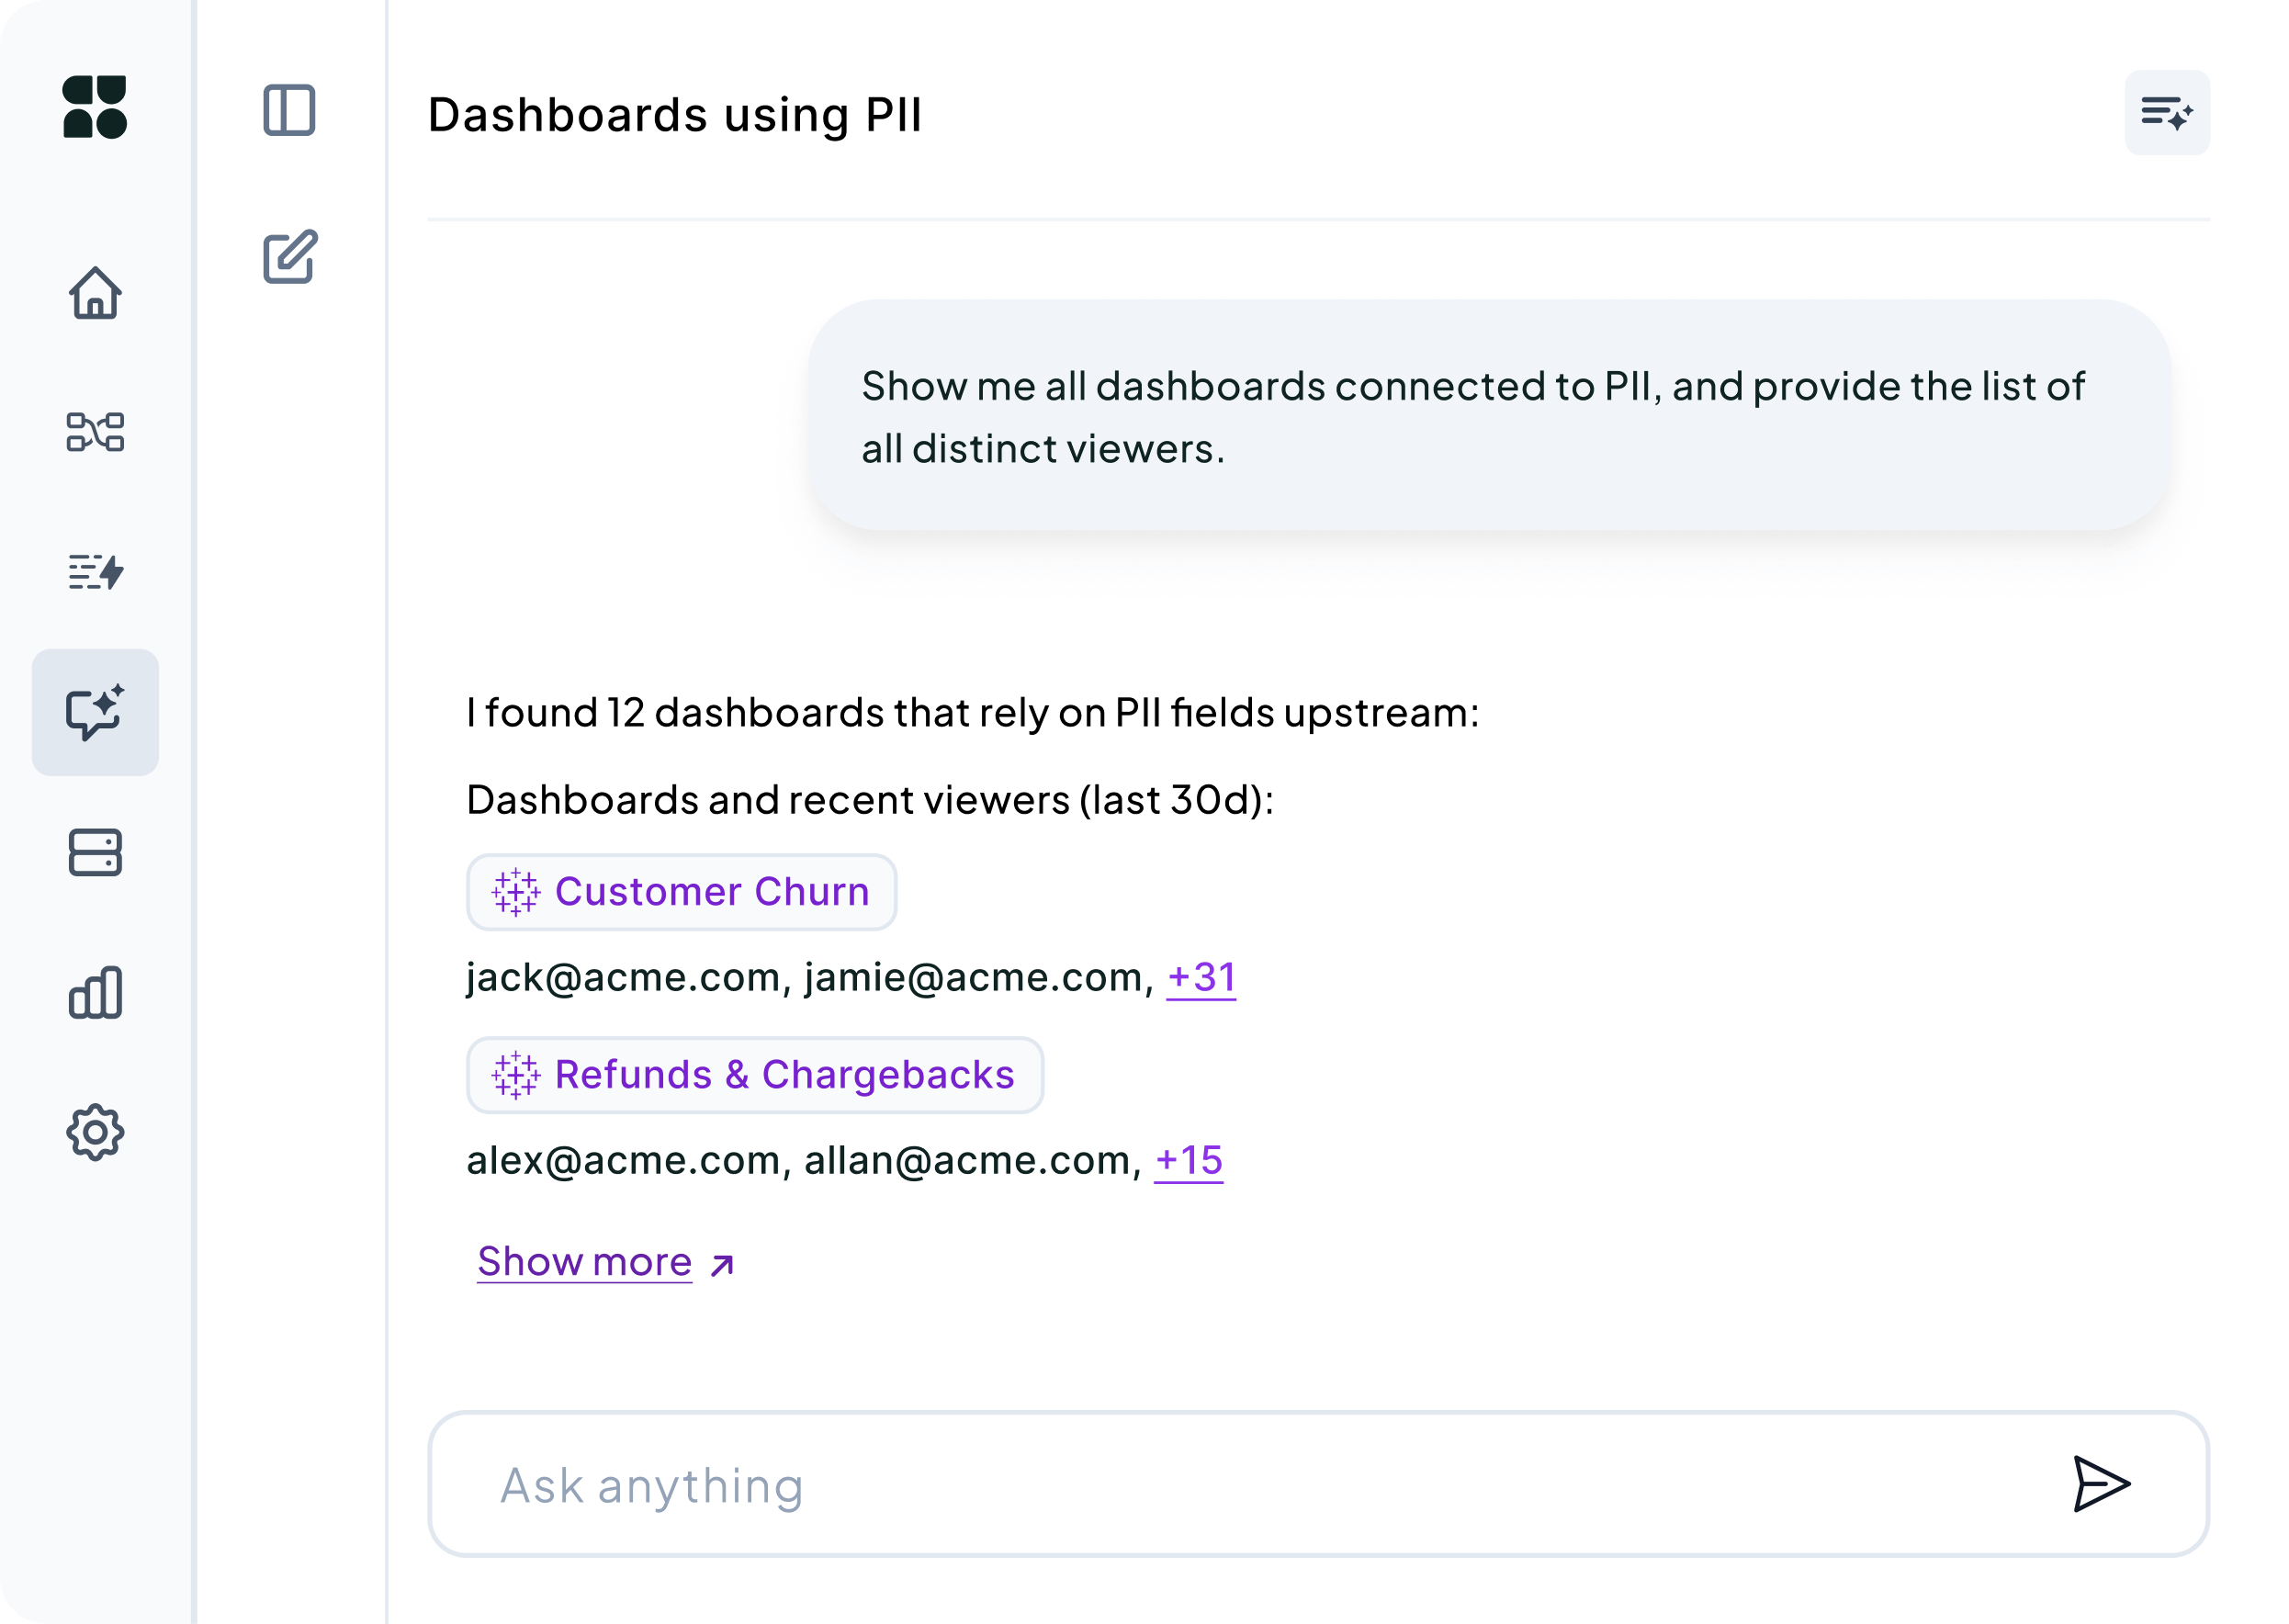This screenshot has height=1624, width=2289.
Task: Select the bar chart analytics icon
Action: (95, 992)
